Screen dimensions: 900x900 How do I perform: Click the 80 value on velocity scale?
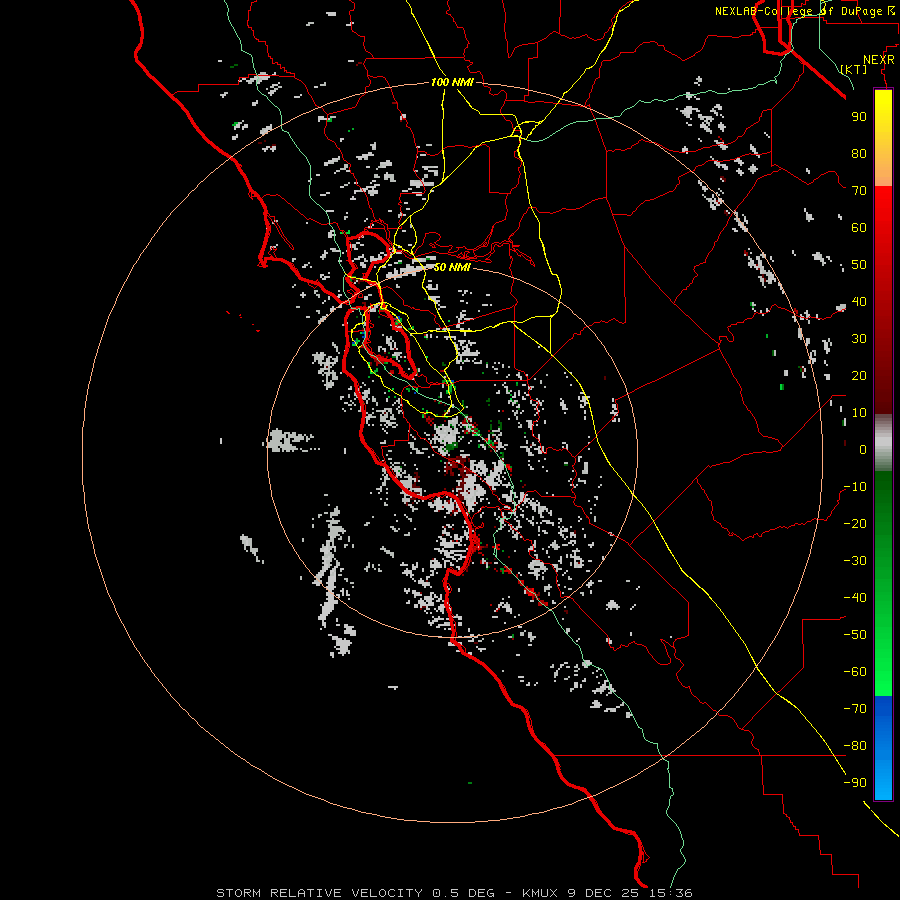click(x=859, y=154)
